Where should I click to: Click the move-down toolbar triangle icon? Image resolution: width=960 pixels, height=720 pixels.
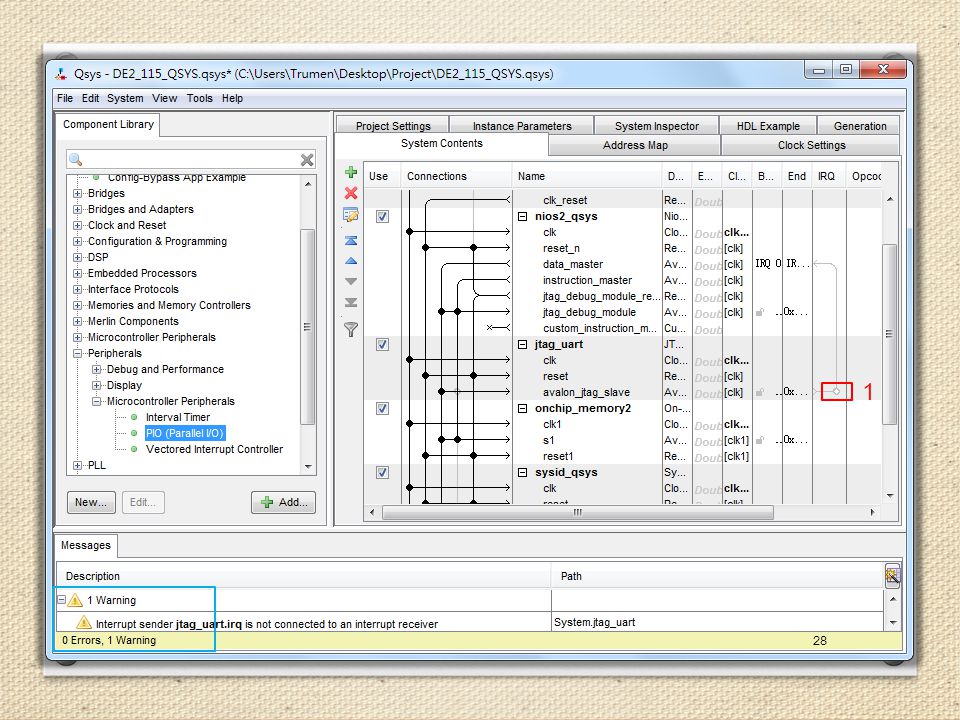pos(351,282)
